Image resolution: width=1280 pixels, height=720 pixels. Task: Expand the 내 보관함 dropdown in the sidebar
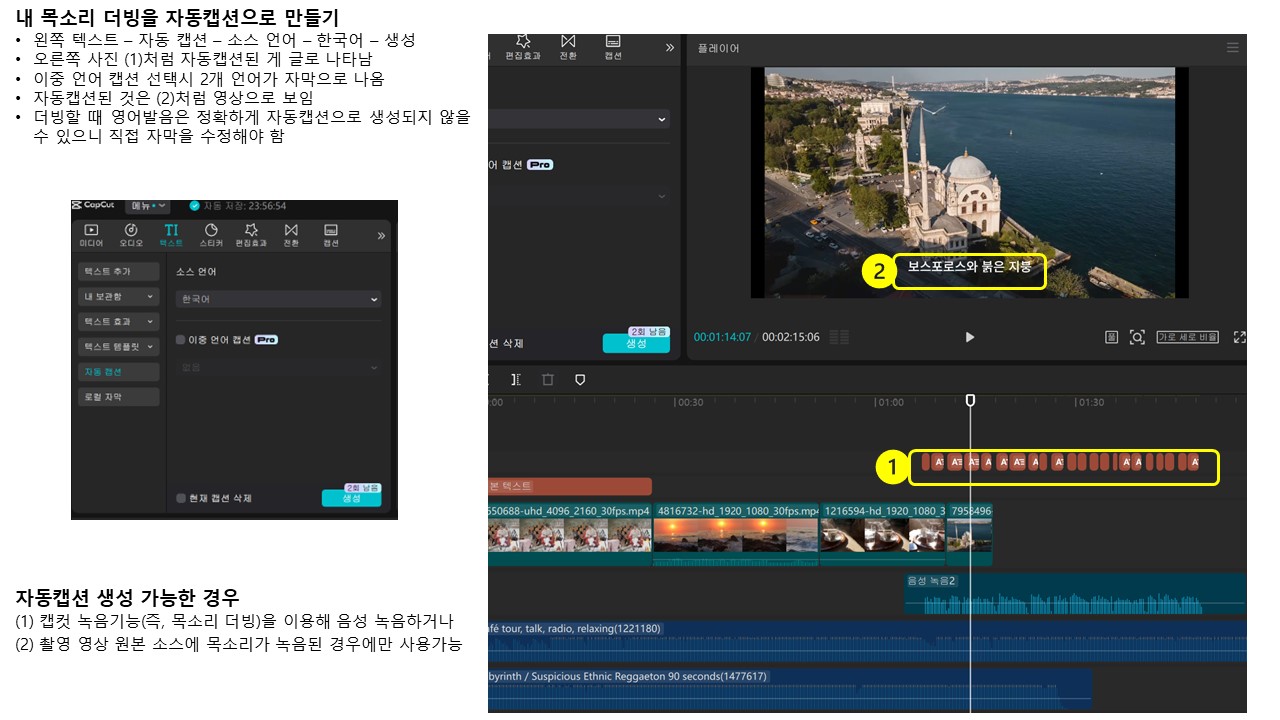[x=118, y=297]
